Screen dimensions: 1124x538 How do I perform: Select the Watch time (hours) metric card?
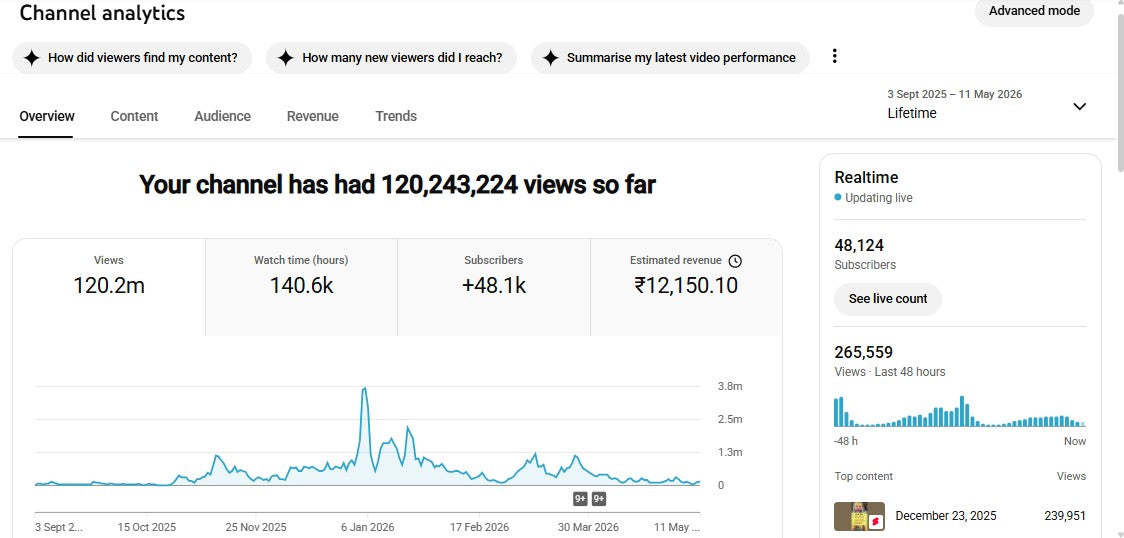301,287
